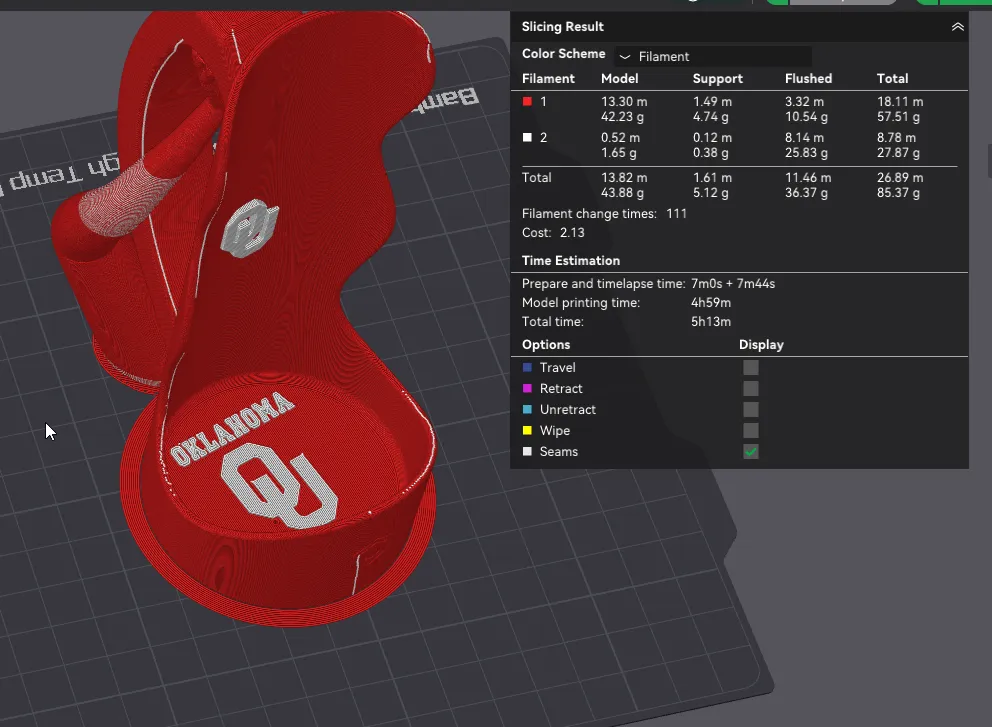The height and width of the screenshot is (727, 992).
Task: Disable the Seams display checkbox
Action: pyautogui.click(x=750, y=452)
